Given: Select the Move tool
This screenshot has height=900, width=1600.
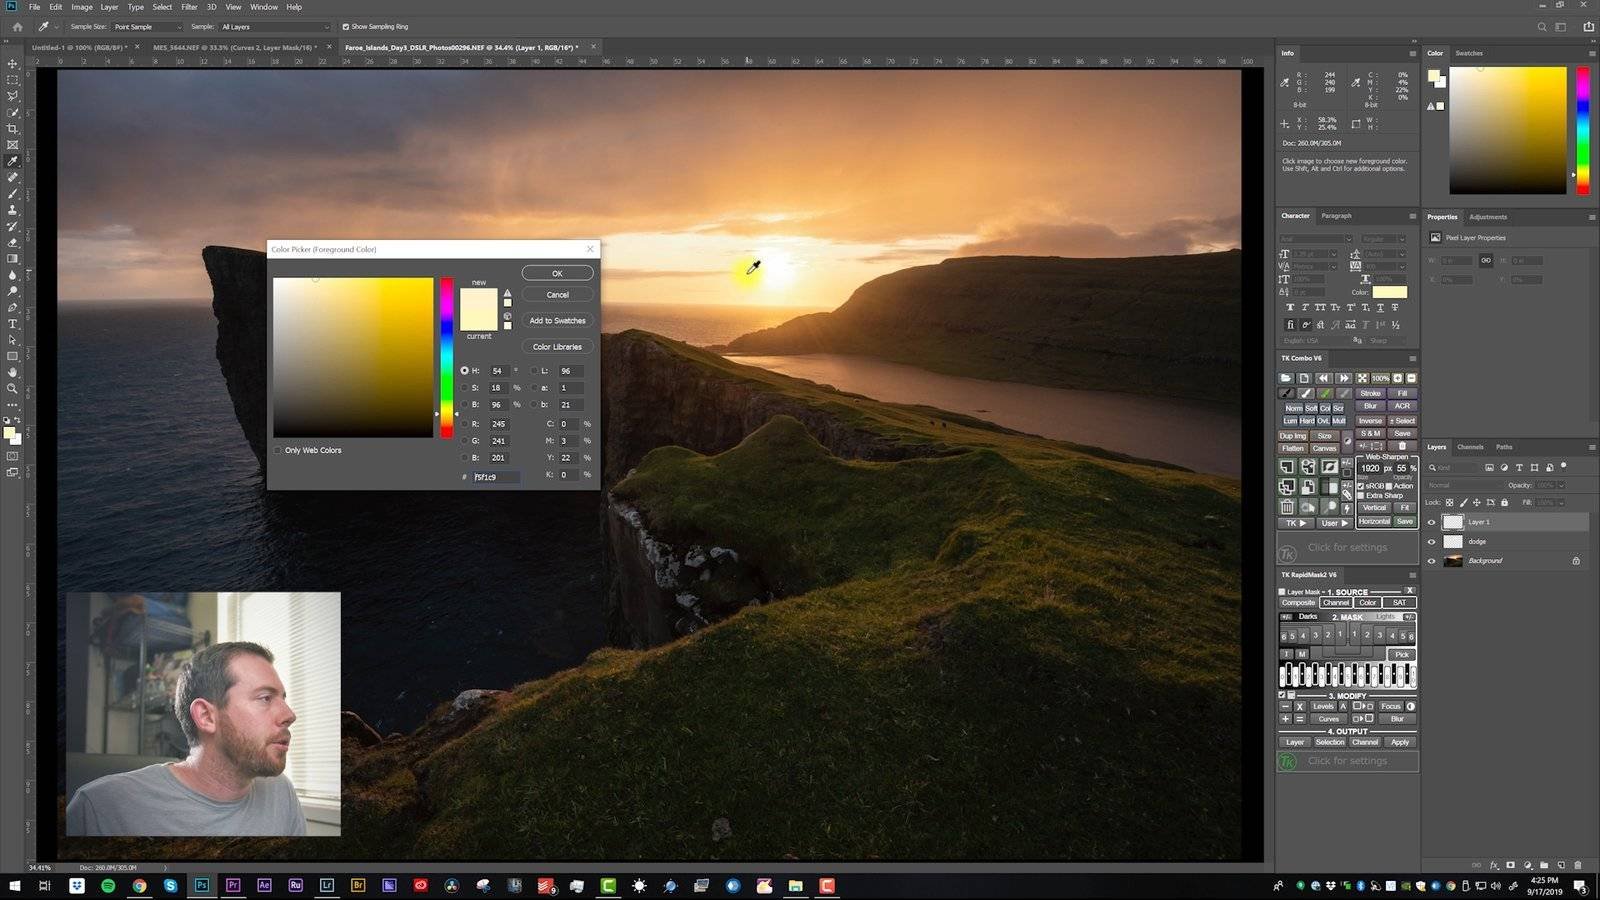Looking at the screenshot, I should 13,63.
